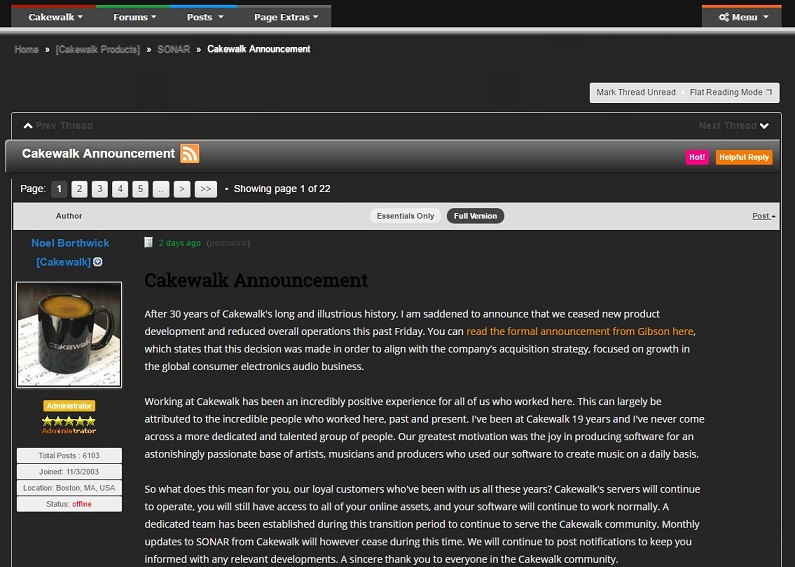795x567 pixels.
Task: Go to page 4 of thread
Action: [120, 189]
